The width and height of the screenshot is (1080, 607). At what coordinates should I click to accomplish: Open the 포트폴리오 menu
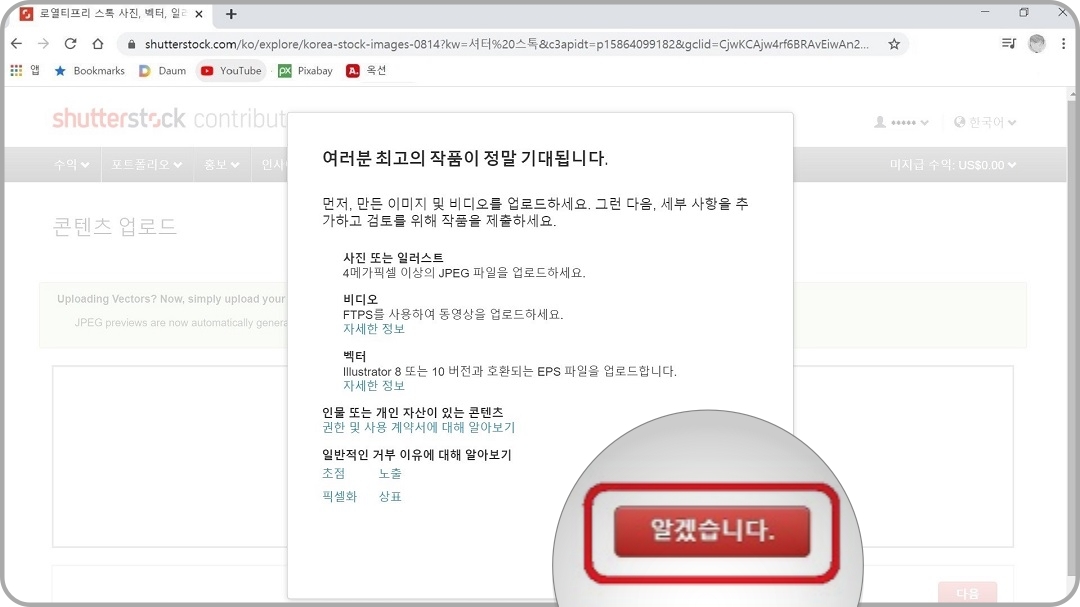coord(146,164)
